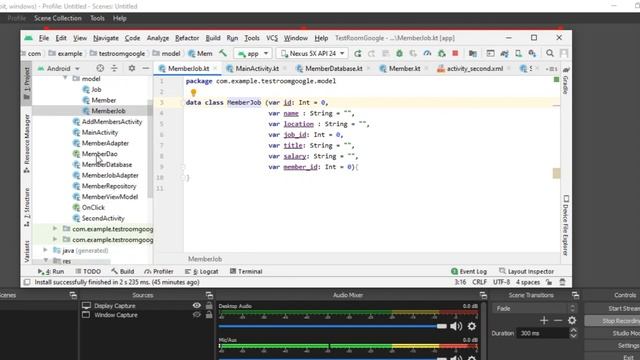Click the Search Everywhere magnifier icon

[x=550, y=53]
